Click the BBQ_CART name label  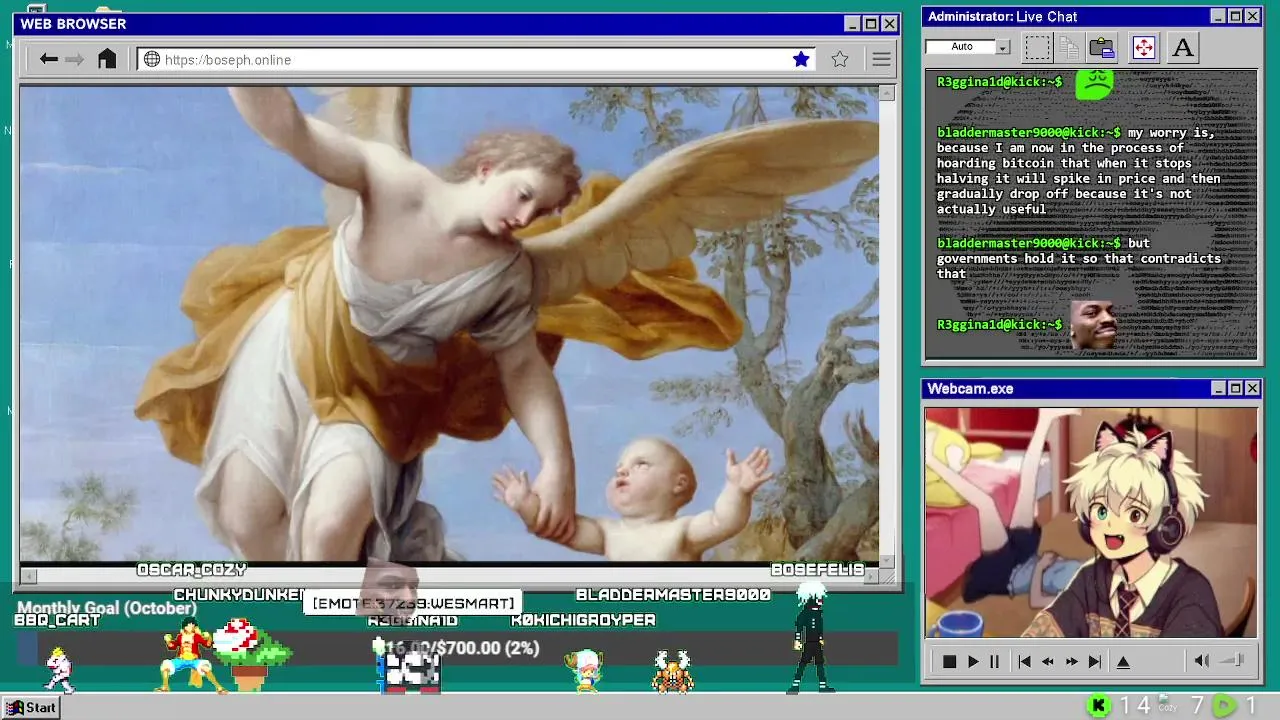click(x=57, y=620)
